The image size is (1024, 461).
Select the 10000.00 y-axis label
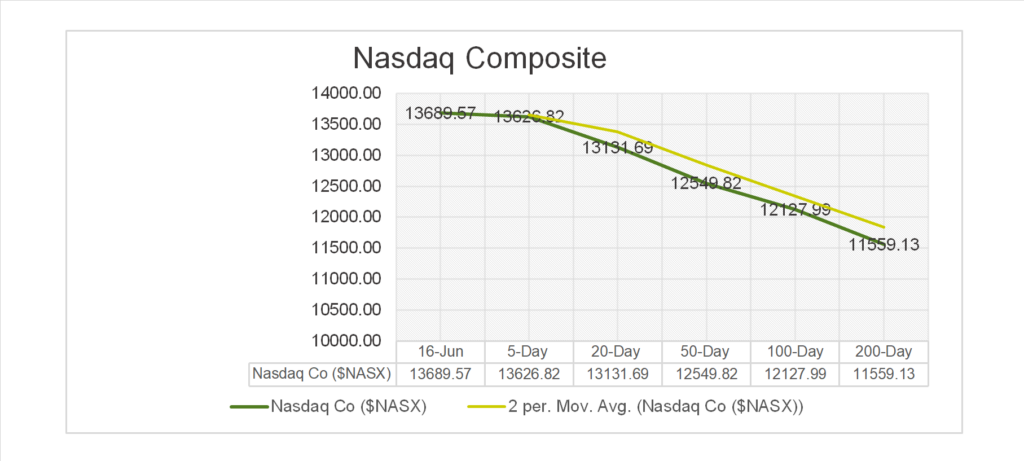coord(349,340)
